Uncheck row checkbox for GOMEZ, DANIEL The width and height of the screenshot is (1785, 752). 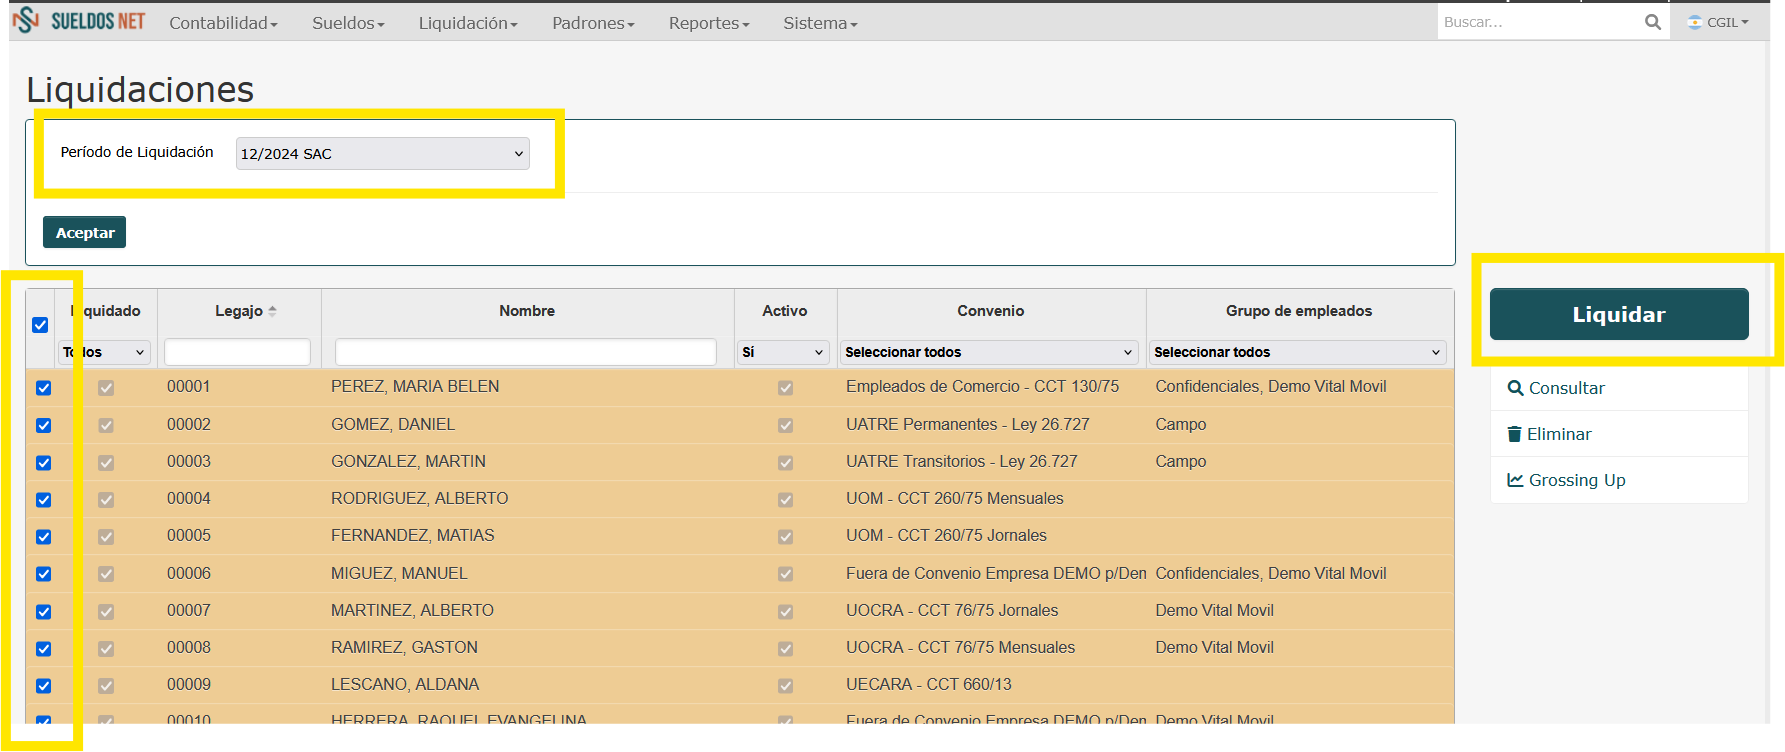[43, 425]
